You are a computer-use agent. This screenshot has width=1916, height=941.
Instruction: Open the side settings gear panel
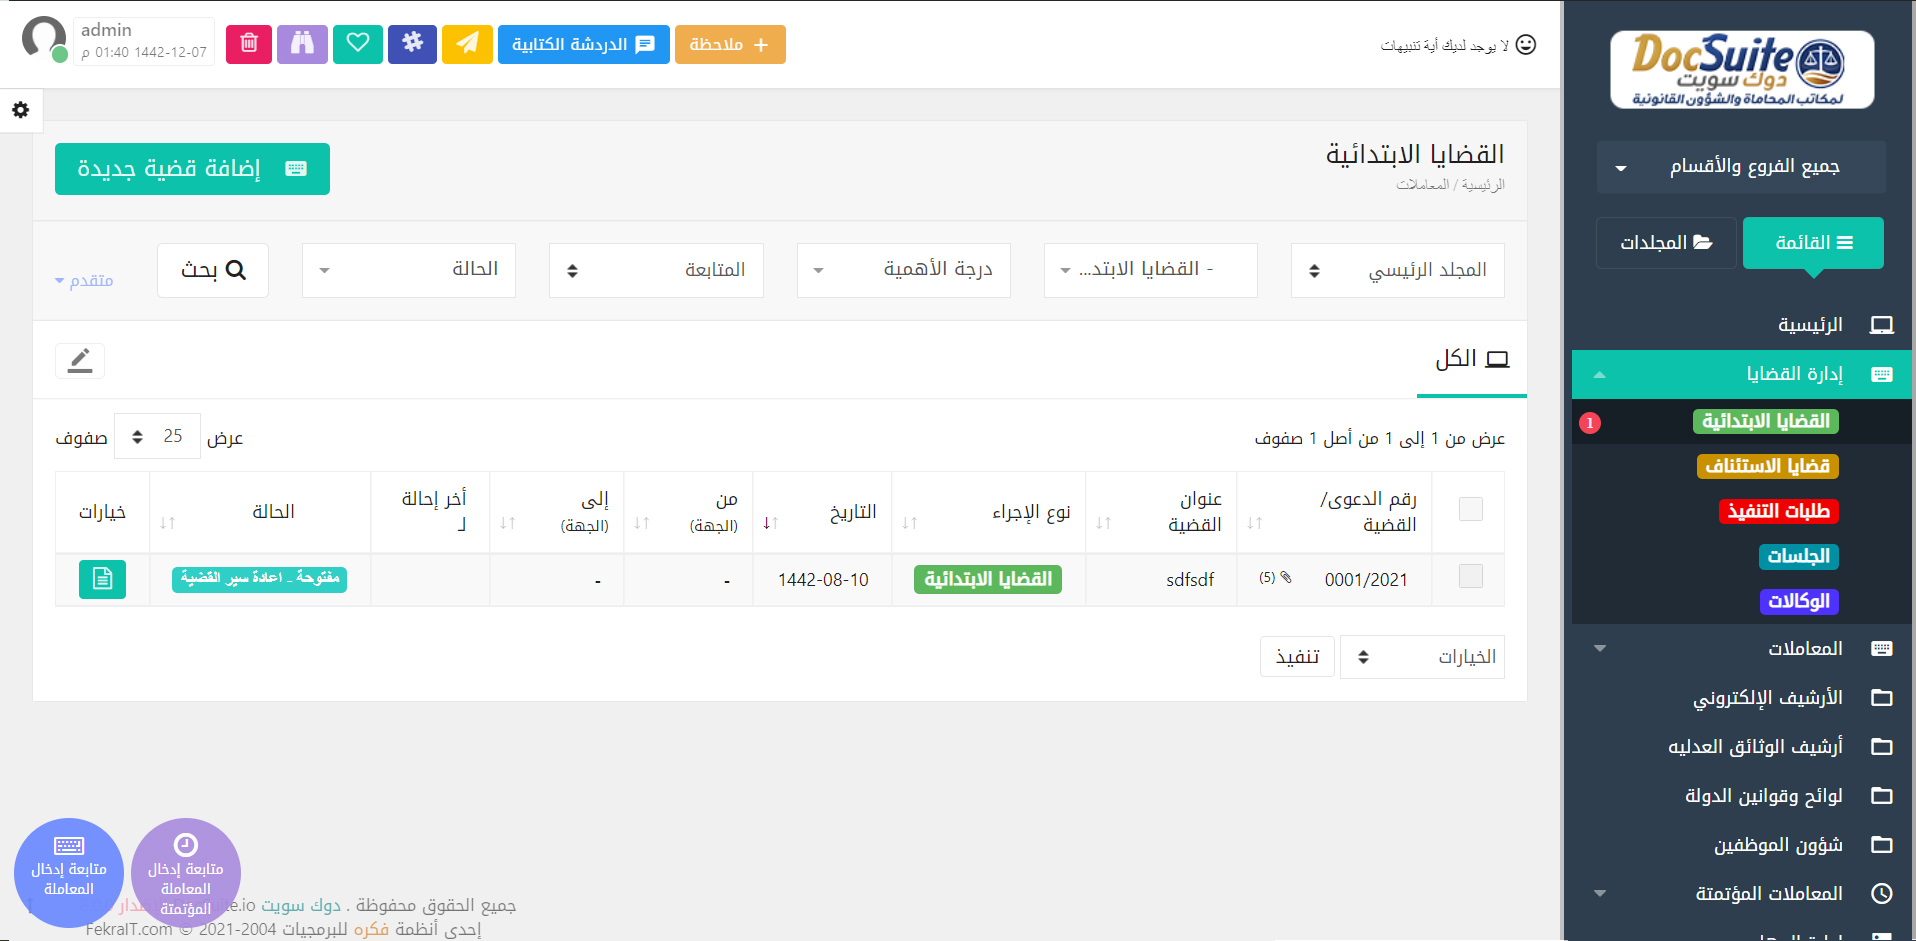coord(21,110)
